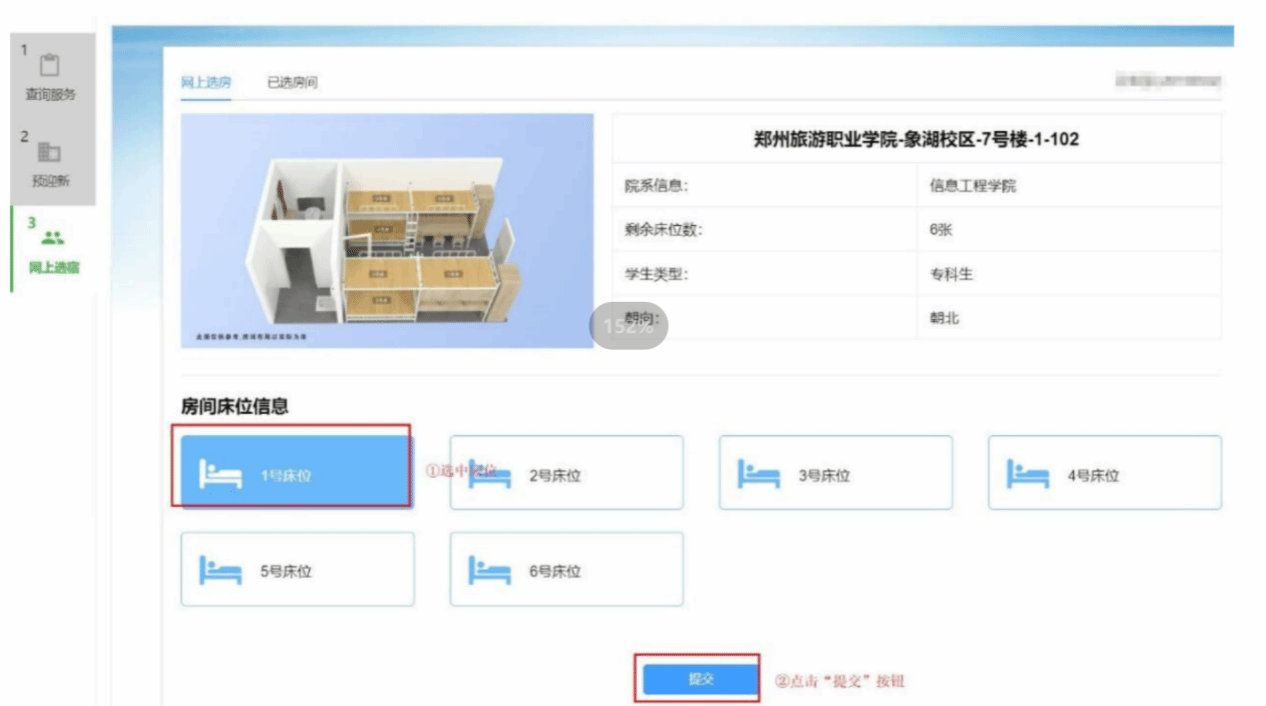Choose the 4号床位 bed card label

point(1093,476)
